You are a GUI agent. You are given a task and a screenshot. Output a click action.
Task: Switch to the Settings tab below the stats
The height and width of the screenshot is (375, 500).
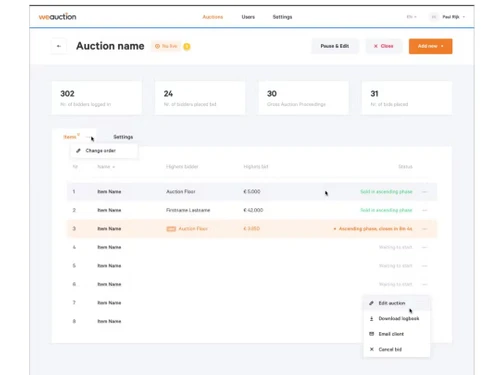[x=123, y=137]
